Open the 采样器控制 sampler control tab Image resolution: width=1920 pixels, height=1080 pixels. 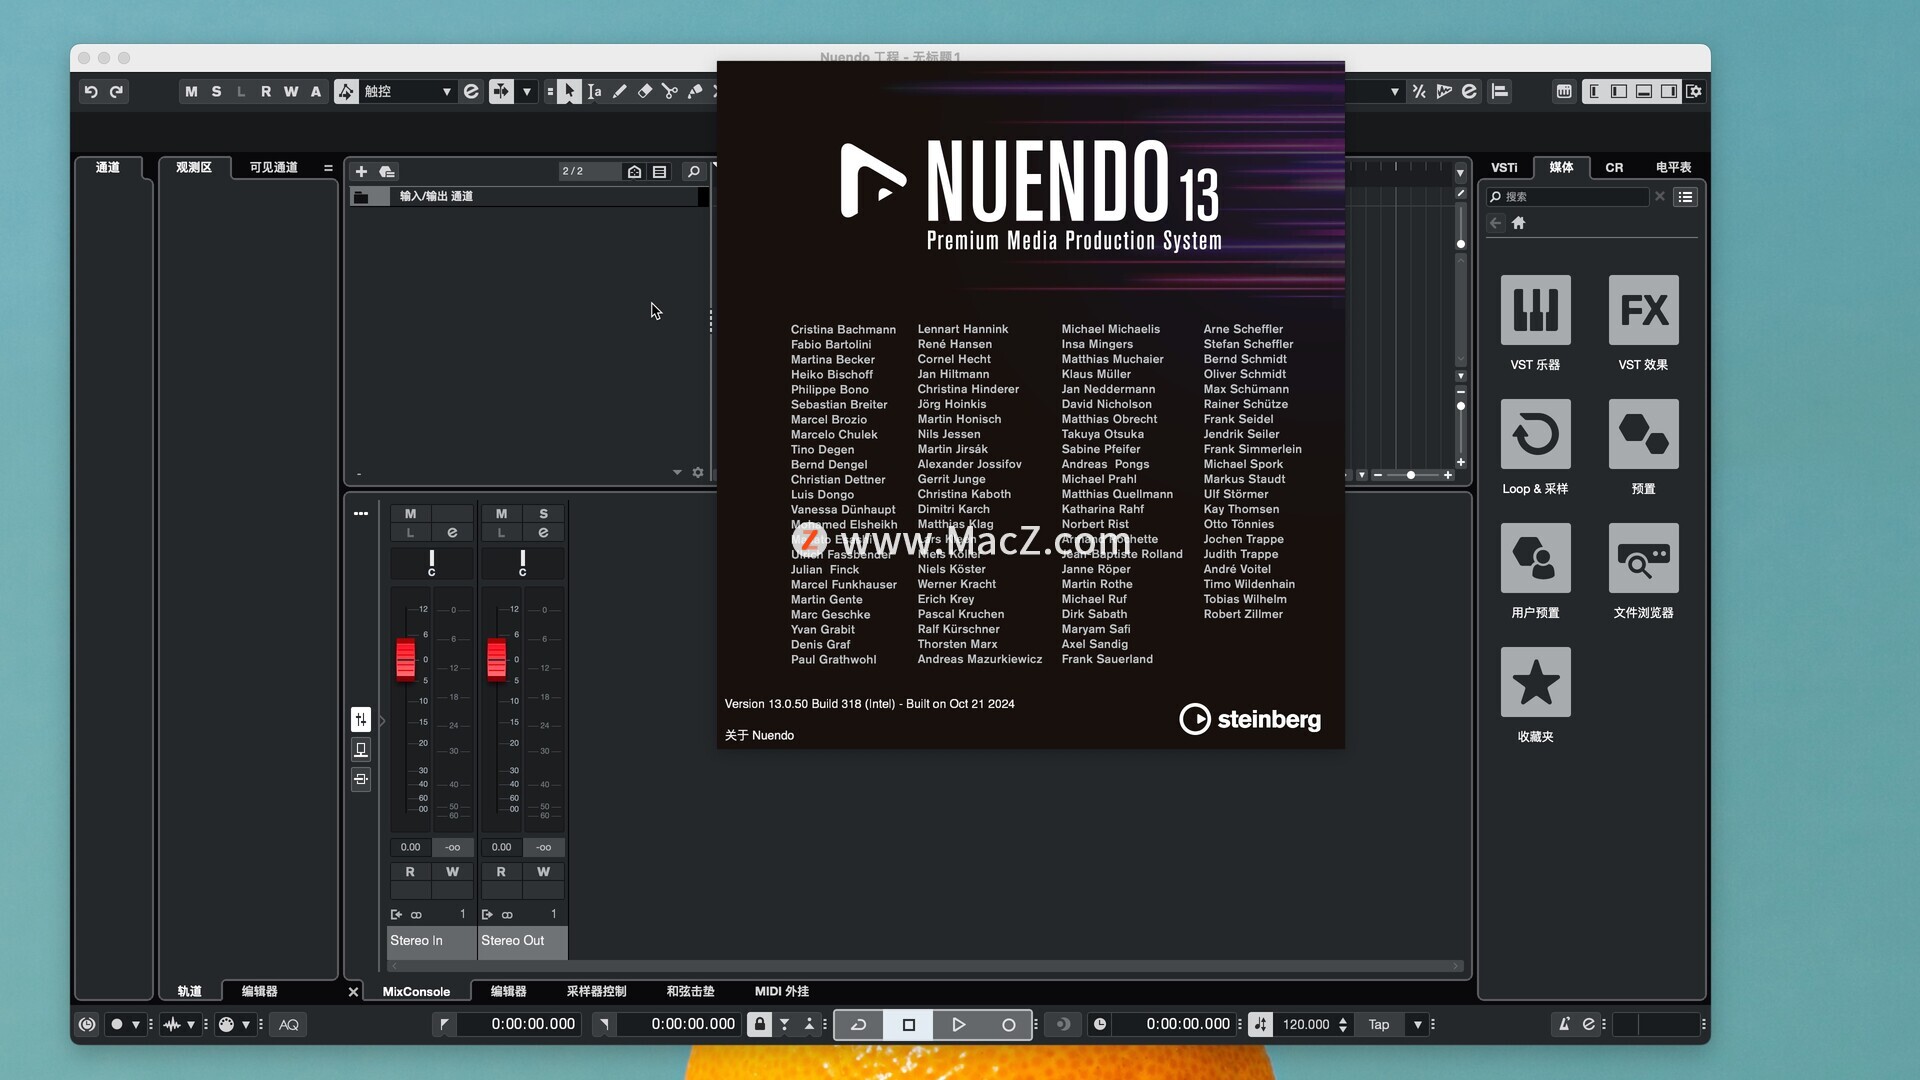(596, 992)
